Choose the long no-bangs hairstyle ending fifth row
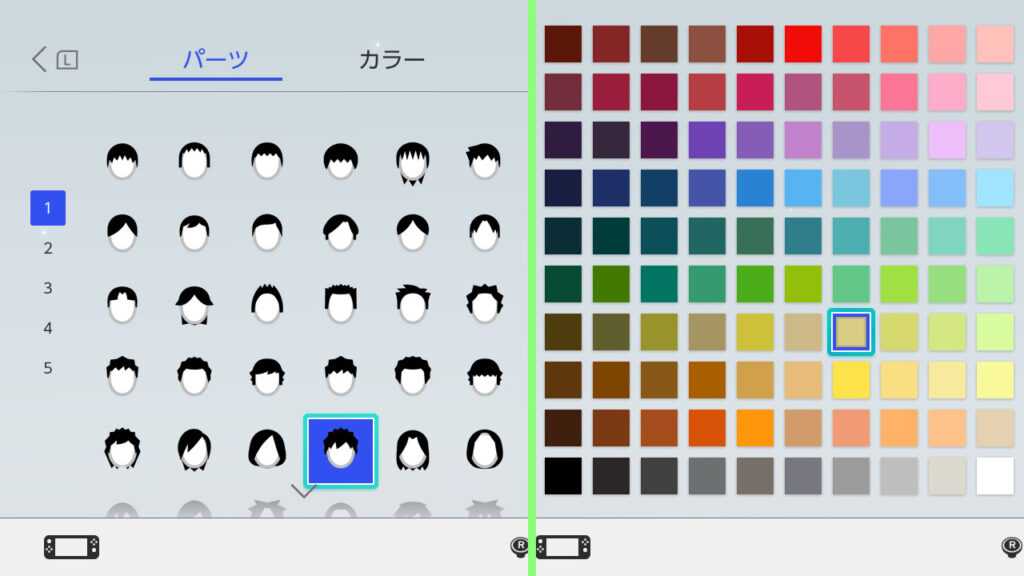 point(485,449)
